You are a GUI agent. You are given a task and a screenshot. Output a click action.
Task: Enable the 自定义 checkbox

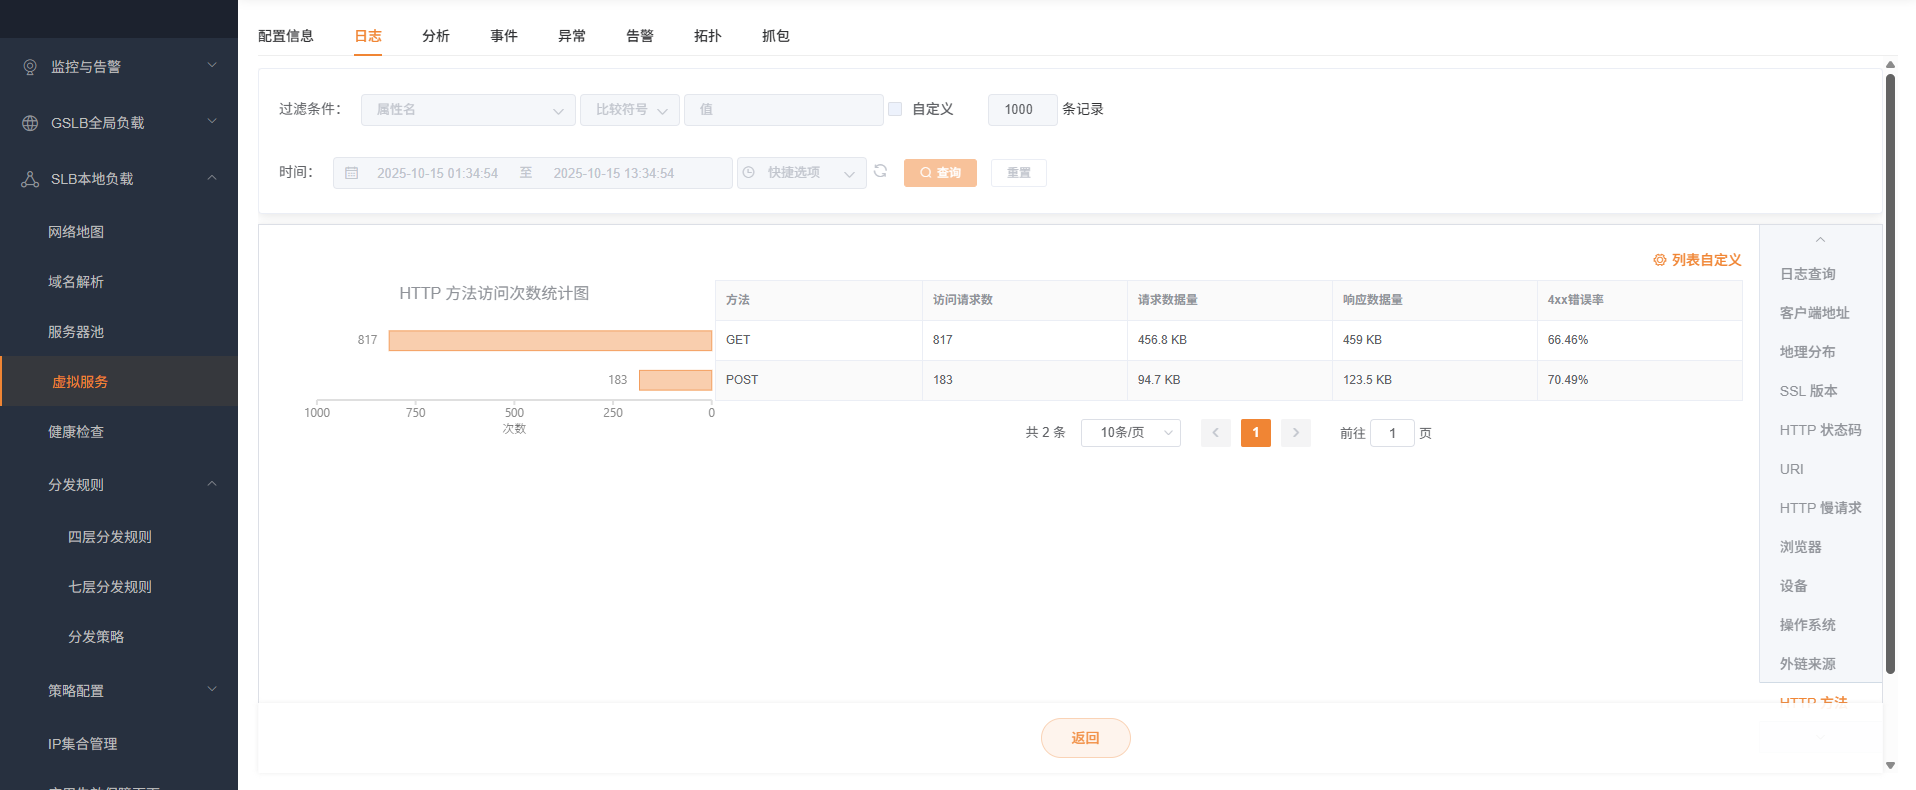click(895, 109)
